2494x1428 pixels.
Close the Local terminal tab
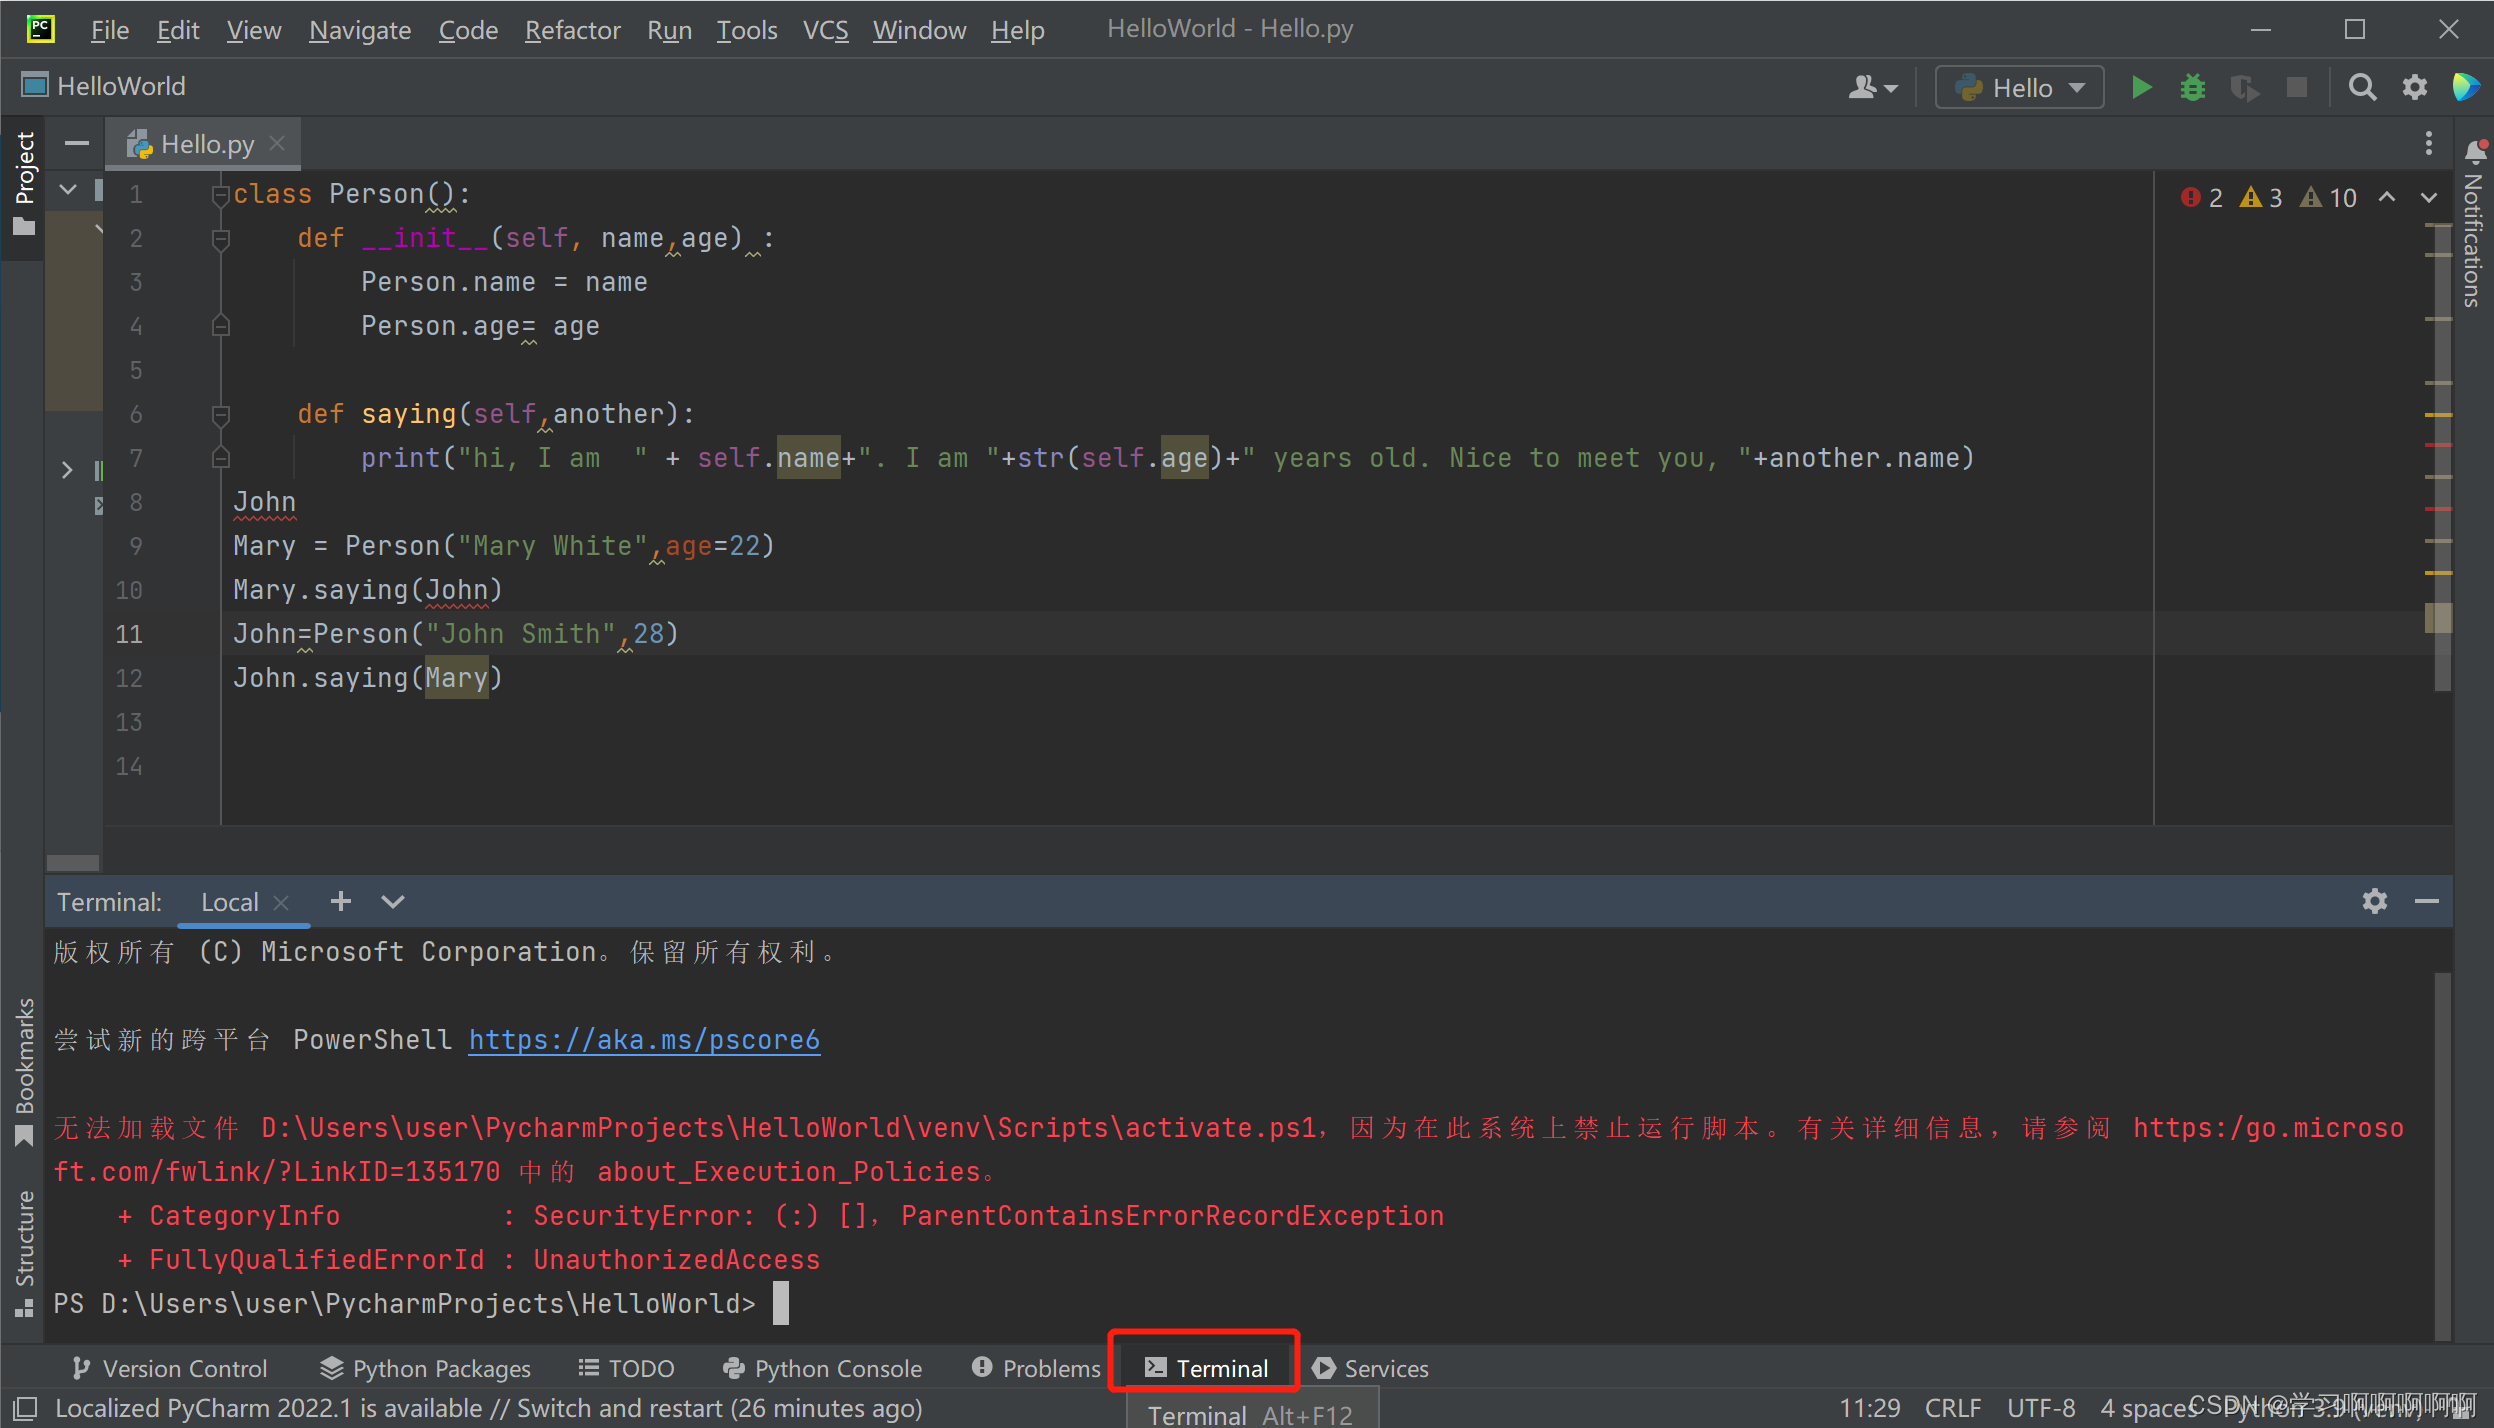tap(282, 902)
